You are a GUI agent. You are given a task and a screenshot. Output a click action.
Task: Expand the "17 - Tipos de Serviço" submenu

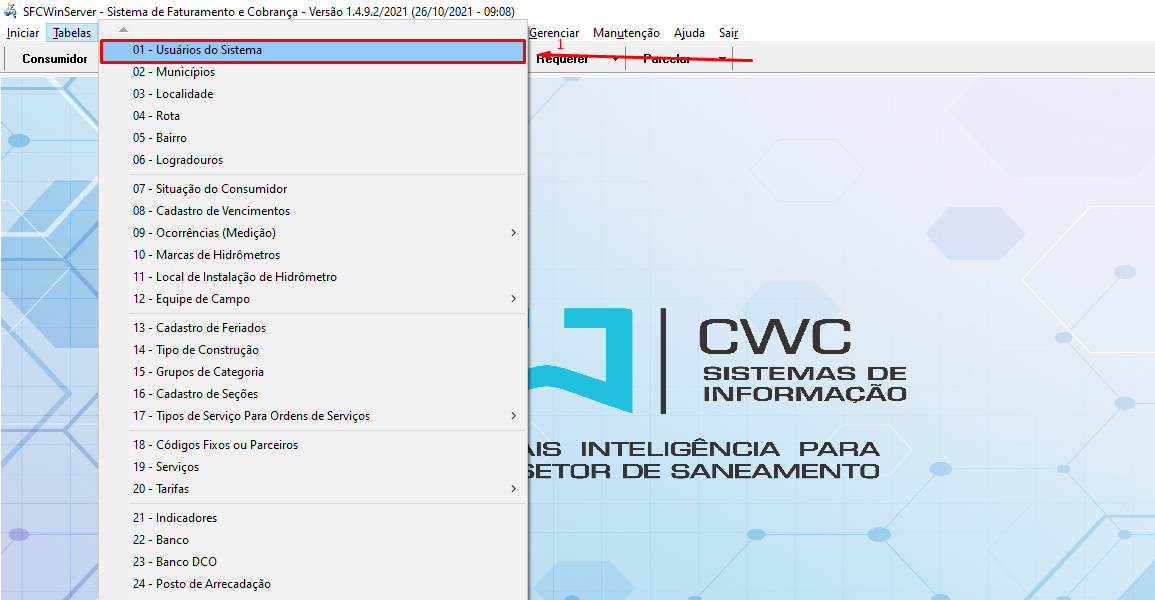513,415
